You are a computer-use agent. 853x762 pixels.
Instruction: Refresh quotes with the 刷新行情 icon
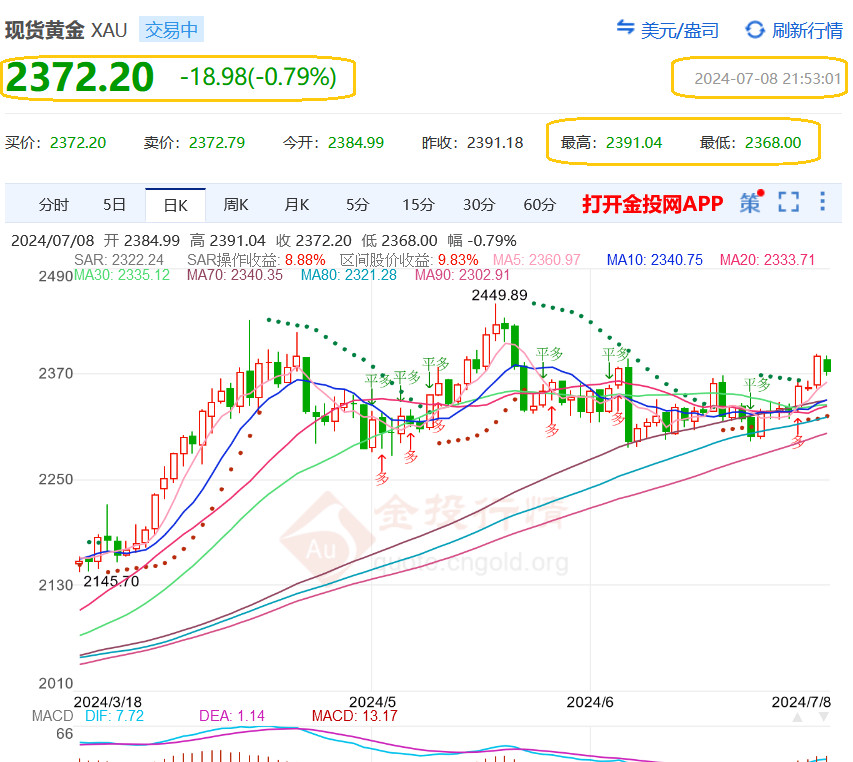point(755,29)
